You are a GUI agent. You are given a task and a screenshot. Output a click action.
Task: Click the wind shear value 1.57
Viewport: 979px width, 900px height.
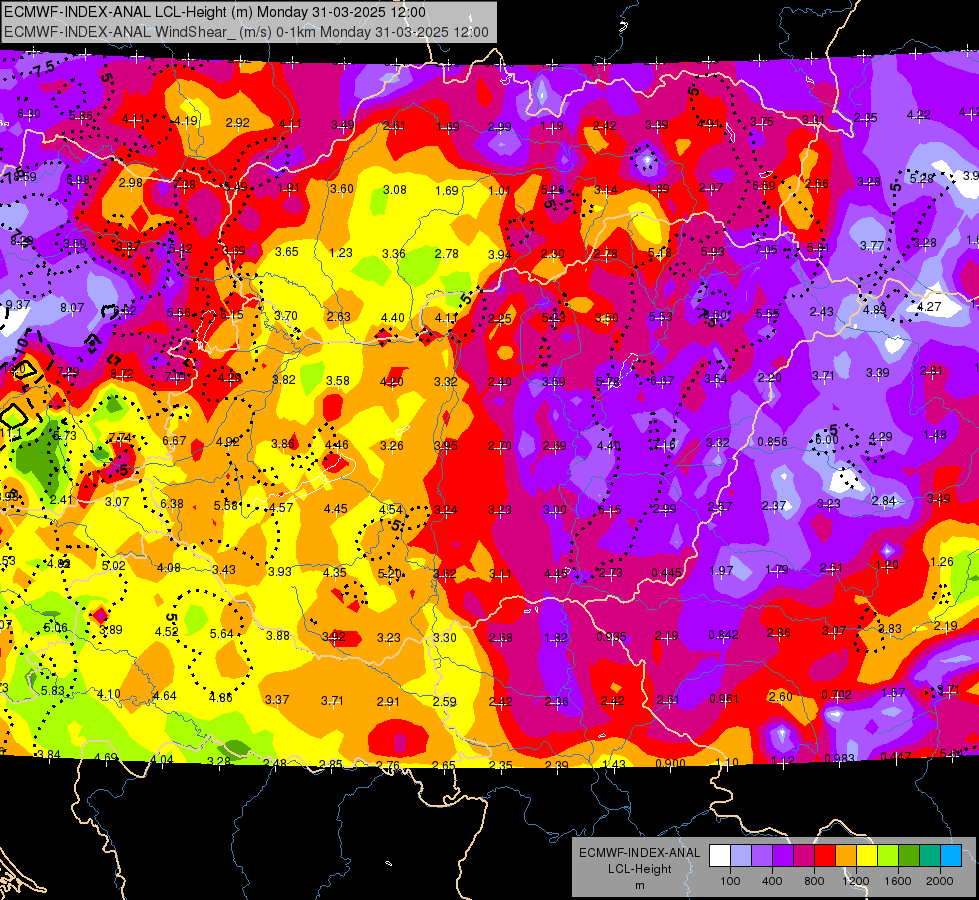893,693
